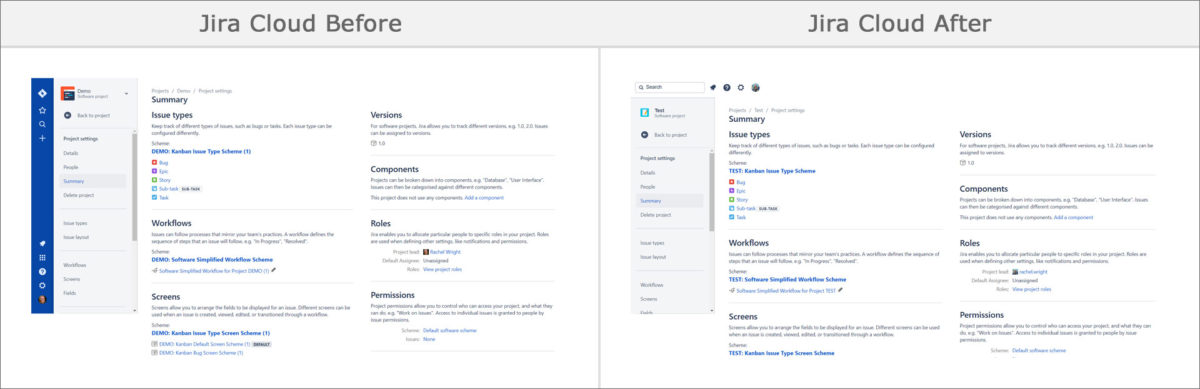The height and width of the screenshot is (389, 1200).
Task: Click Add a component link in the Before panel
Action: 484,198
